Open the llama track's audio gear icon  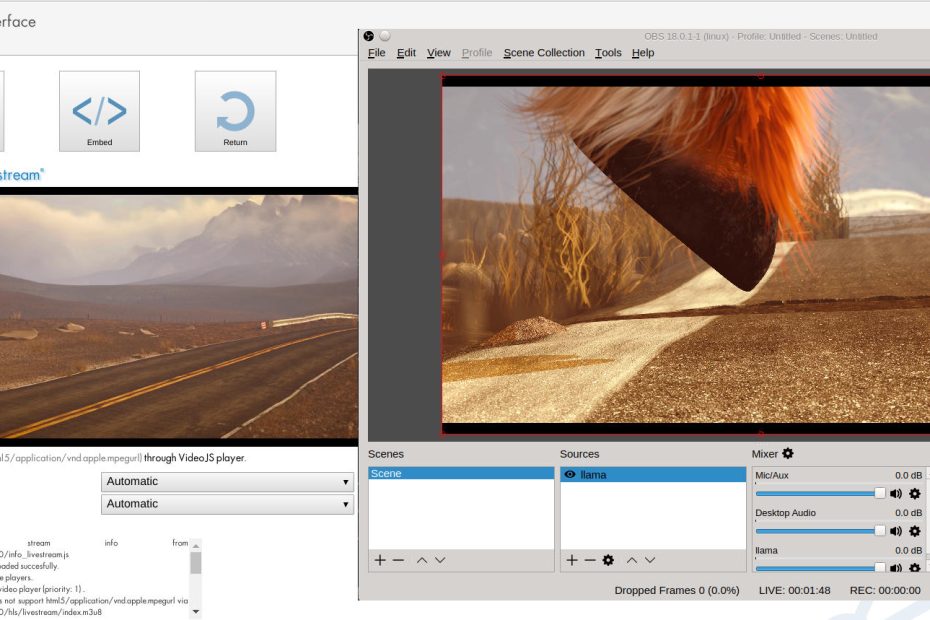click(x=914, y=568)
